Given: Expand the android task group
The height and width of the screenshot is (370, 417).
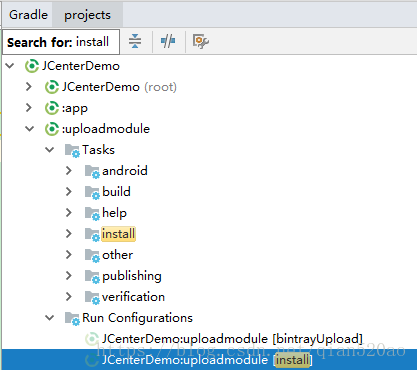Looking at the screenshot, I should (69, 171).
